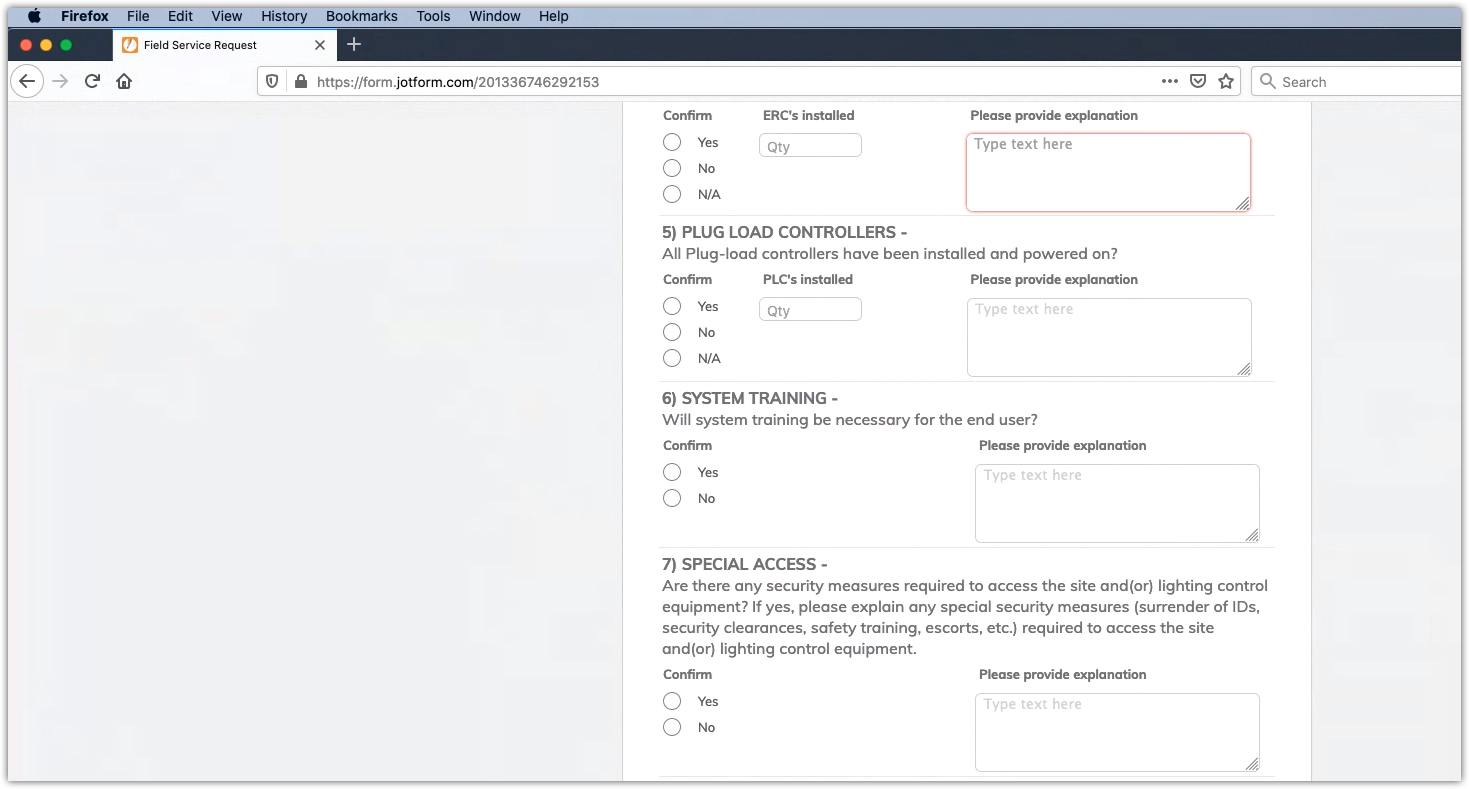This screenshot has width=1469, height=789.
Task: Navigate back using the back arrow
Action: coord(27,81)
